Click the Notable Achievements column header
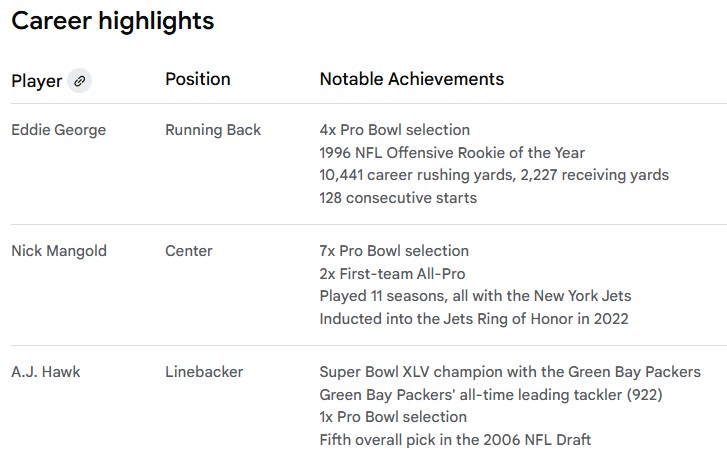Viewport: 727px width, 460px height. coord(411,79)
